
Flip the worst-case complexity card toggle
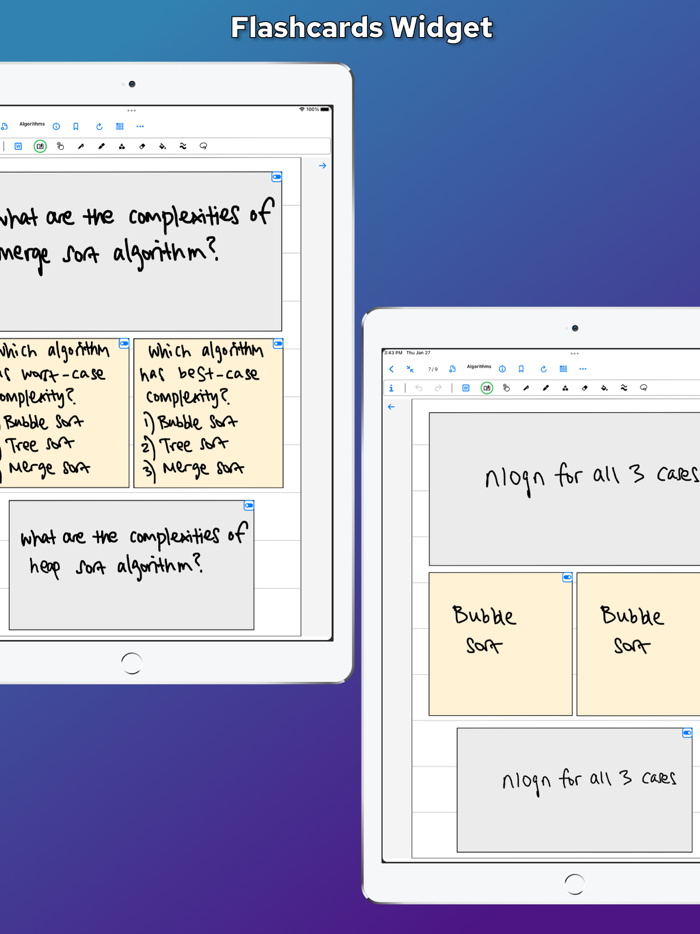coord(124,344)
